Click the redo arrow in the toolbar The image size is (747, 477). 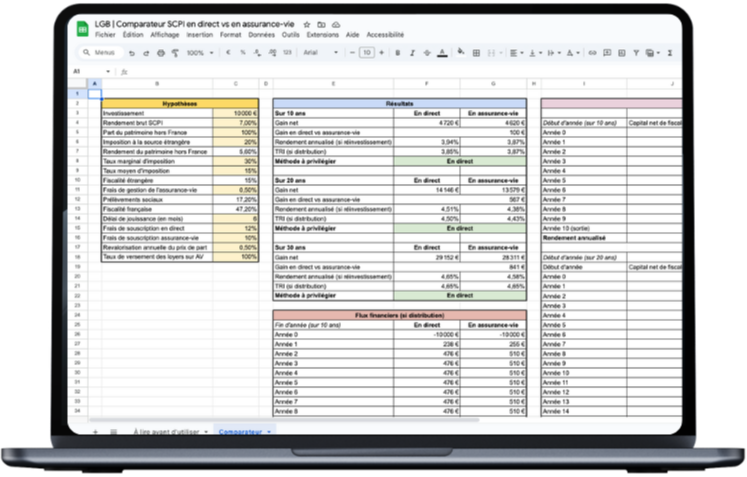(146, 53)
